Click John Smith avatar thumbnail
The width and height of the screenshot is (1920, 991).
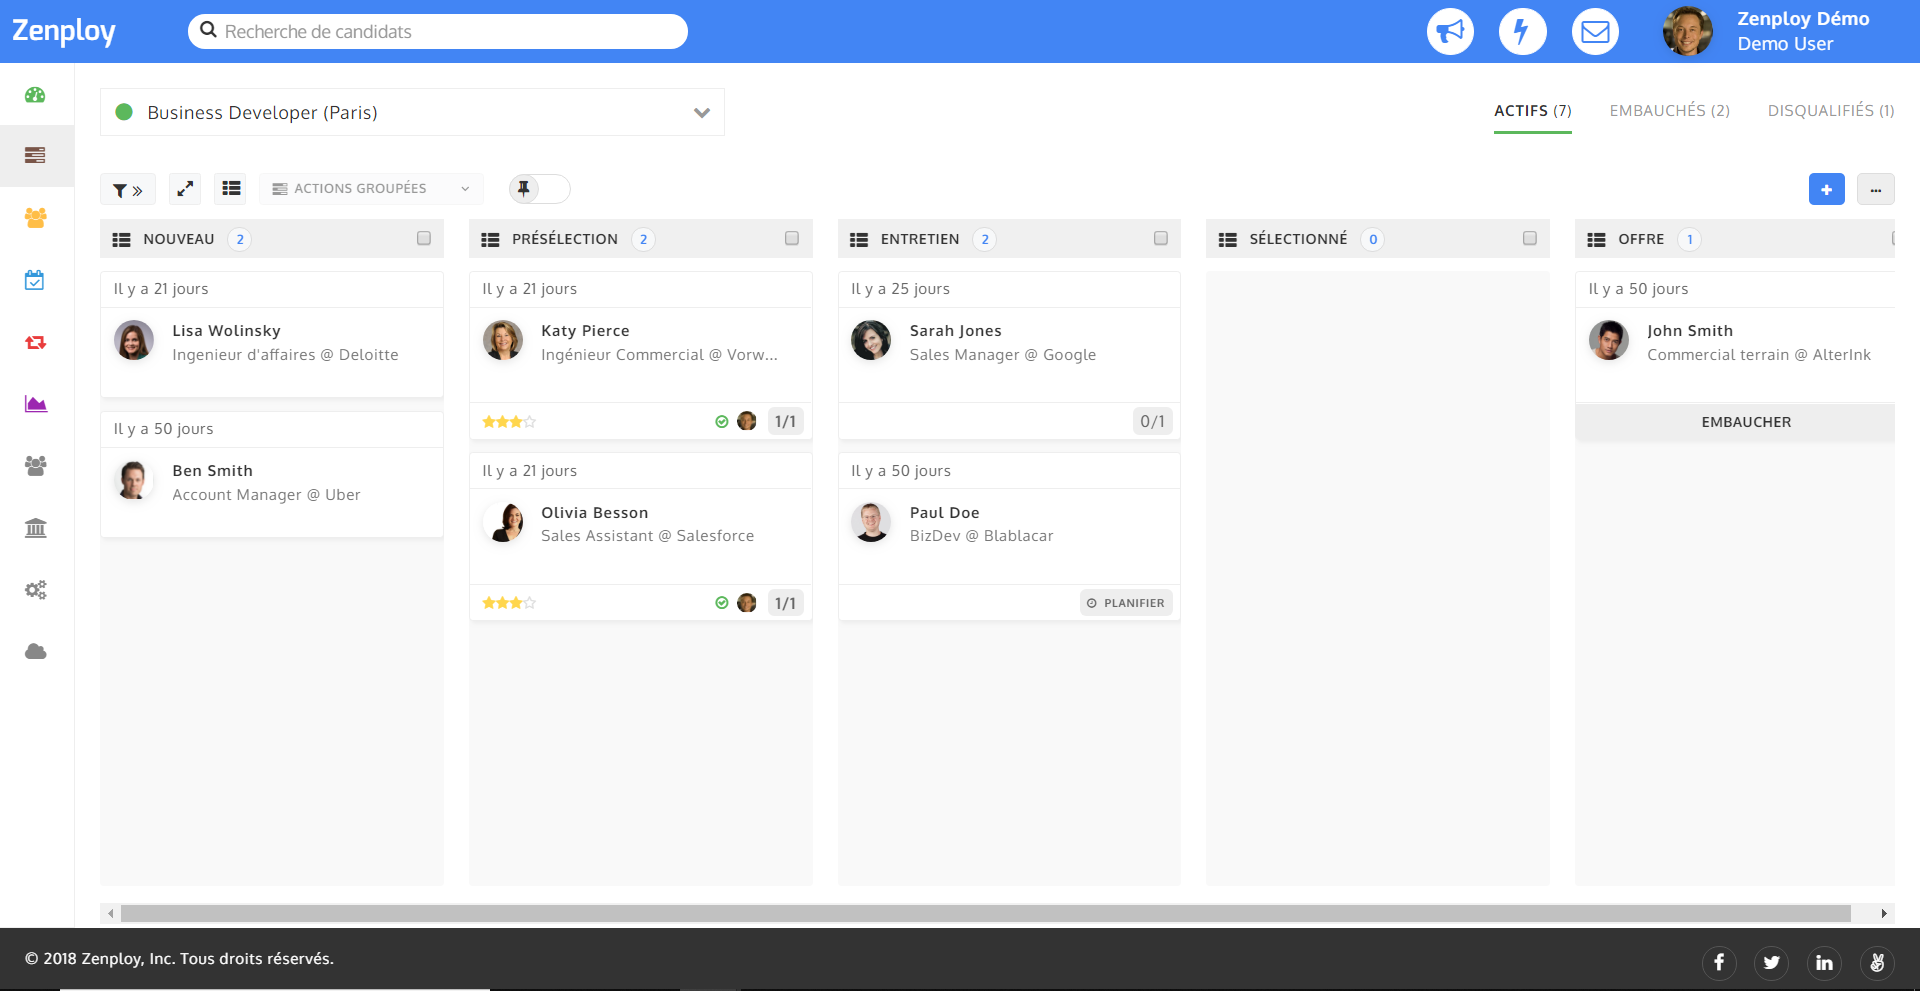click(x=1609, y=340)
